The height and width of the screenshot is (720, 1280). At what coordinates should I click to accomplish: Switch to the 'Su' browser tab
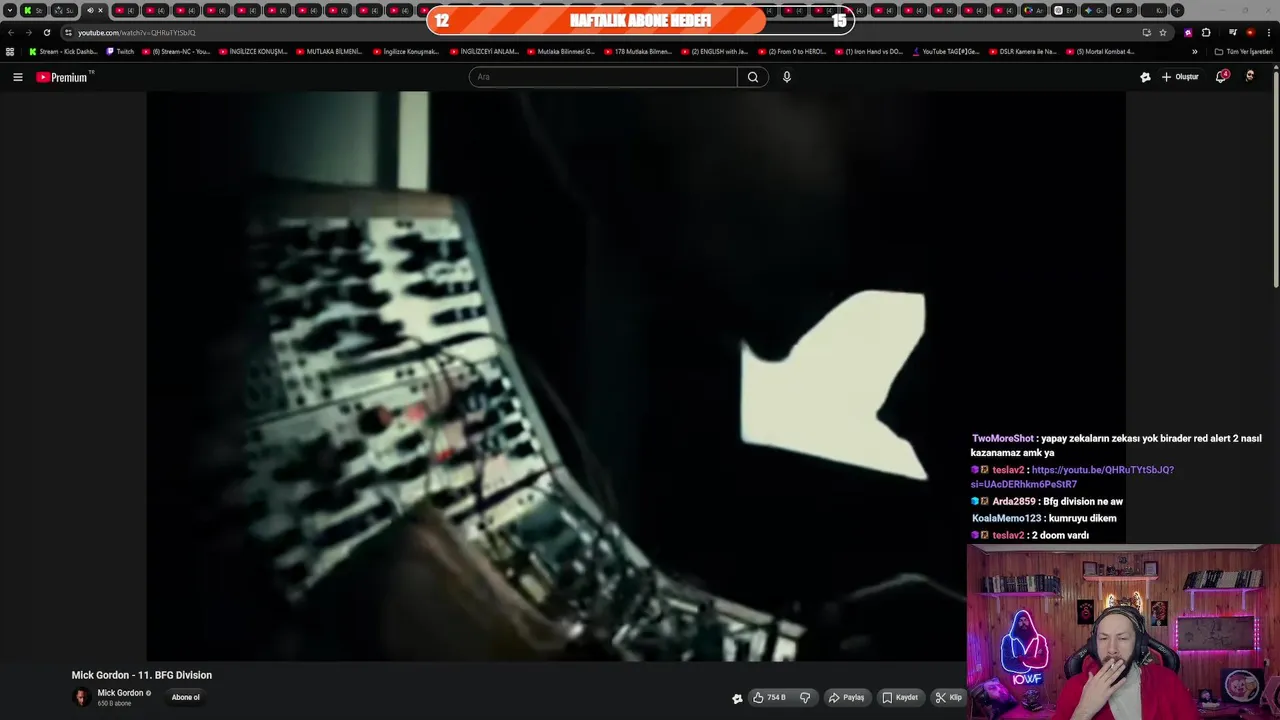pyautogui.click(x=64, y=10)
